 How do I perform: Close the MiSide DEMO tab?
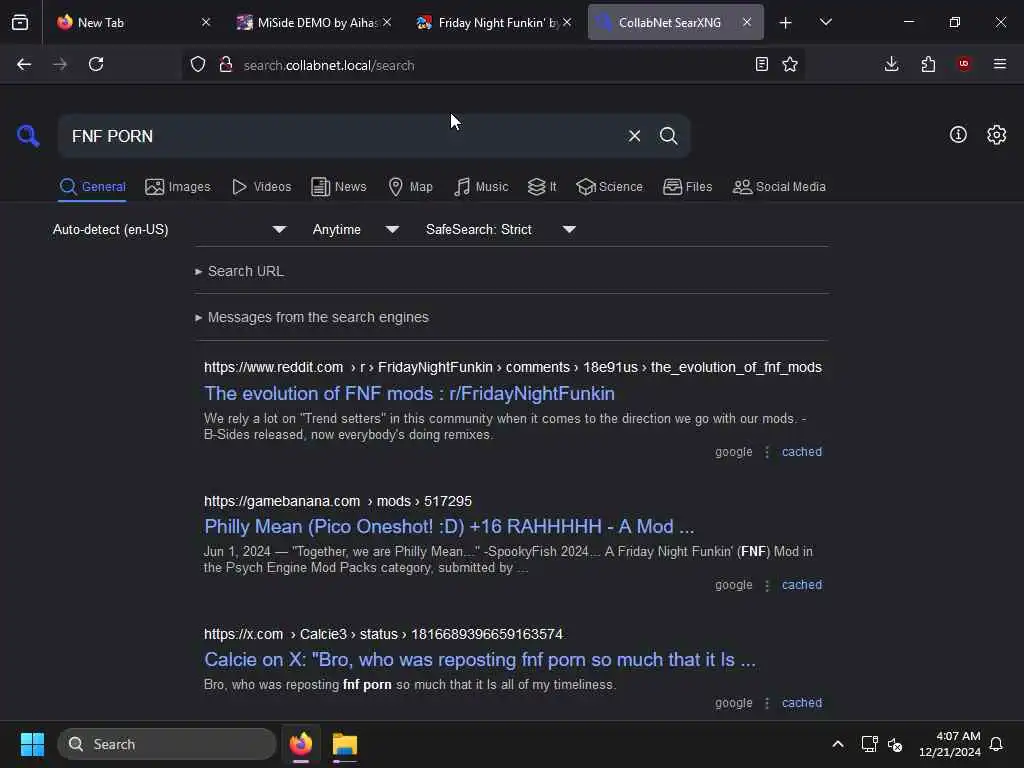387,23
